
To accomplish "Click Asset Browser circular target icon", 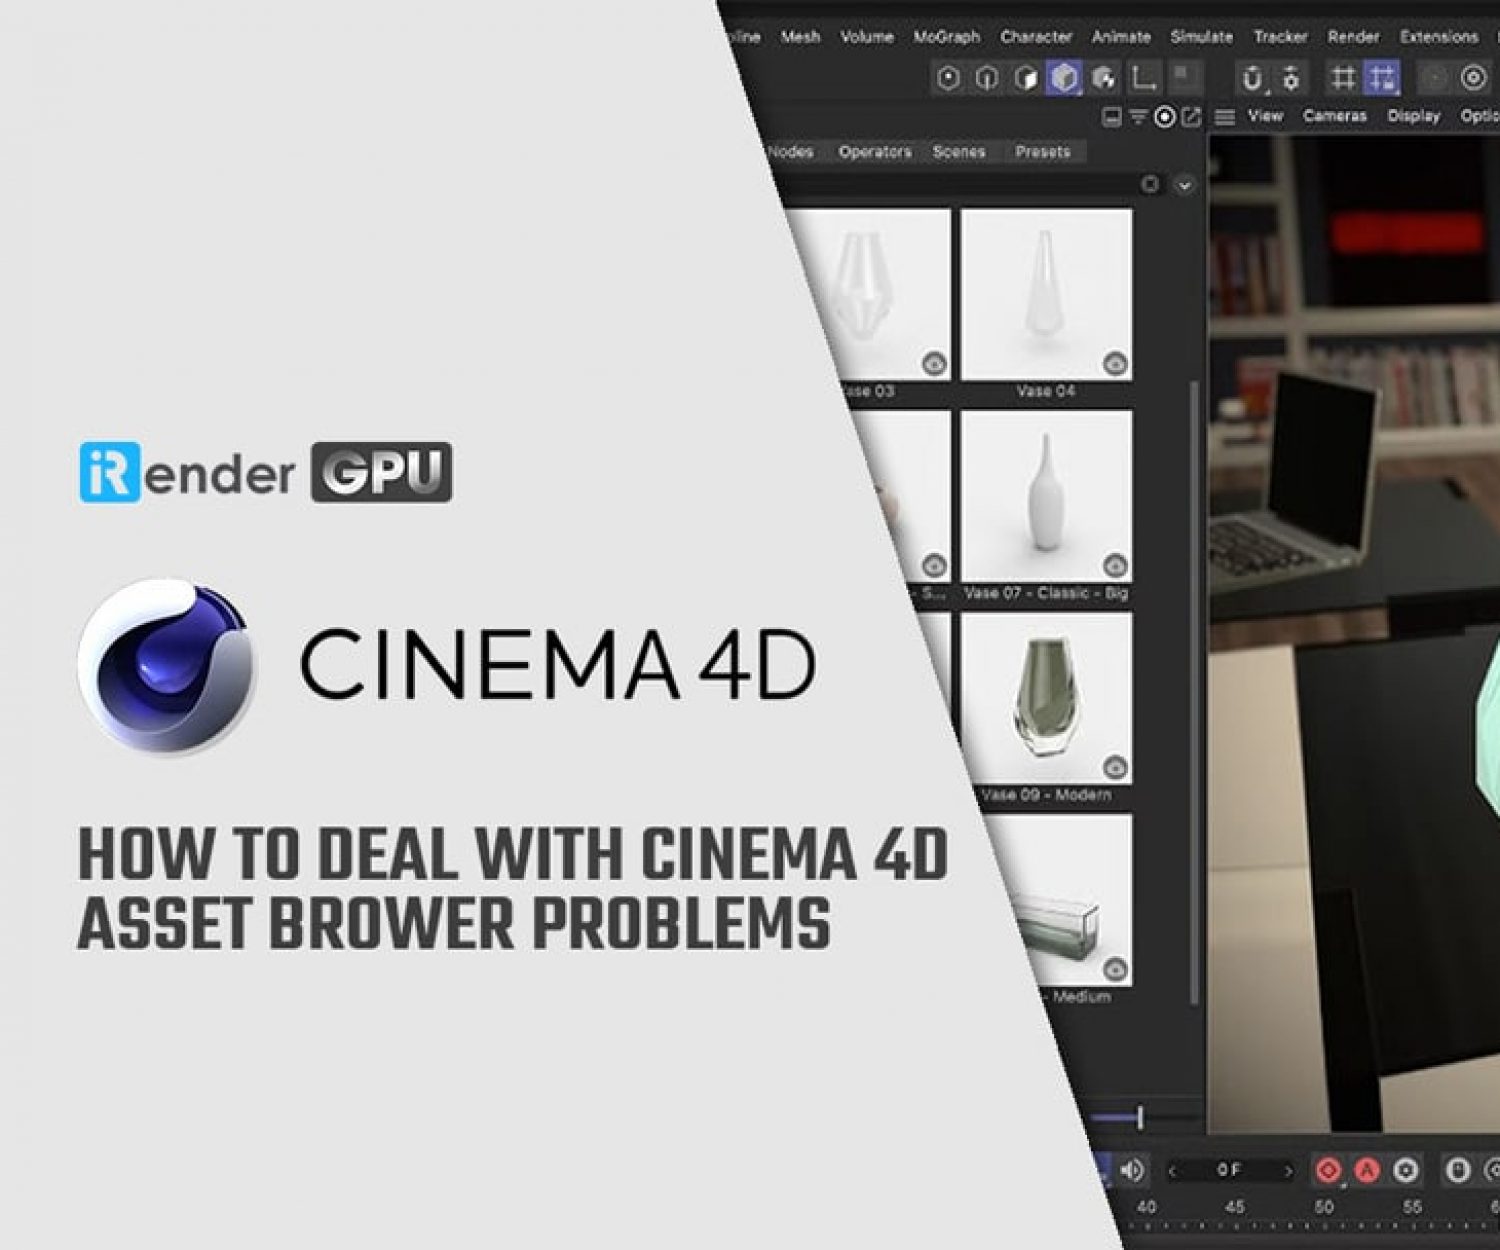I will pos(1165,117).
